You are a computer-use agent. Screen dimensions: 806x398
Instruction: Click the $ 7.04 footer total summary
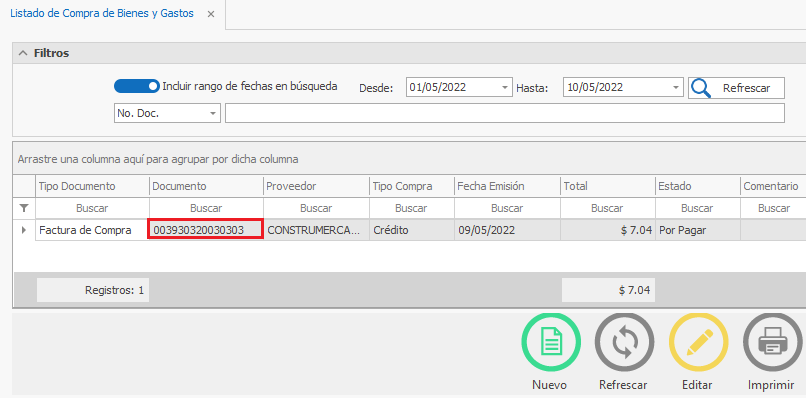pos(608,291)
